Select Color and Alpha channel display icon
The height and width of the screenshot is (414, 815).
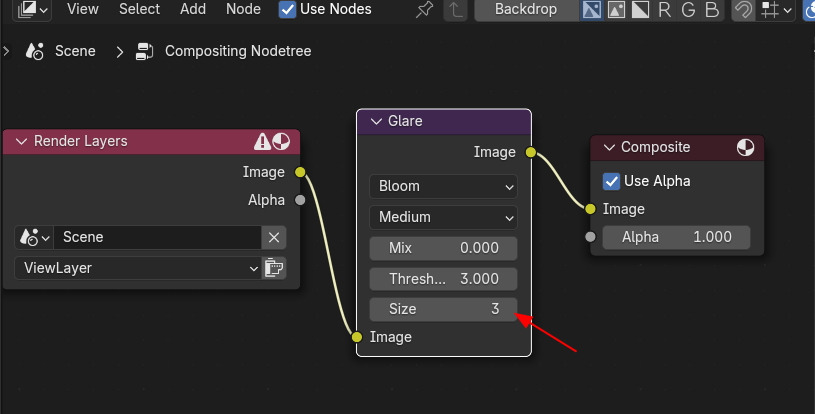(591, 9)
